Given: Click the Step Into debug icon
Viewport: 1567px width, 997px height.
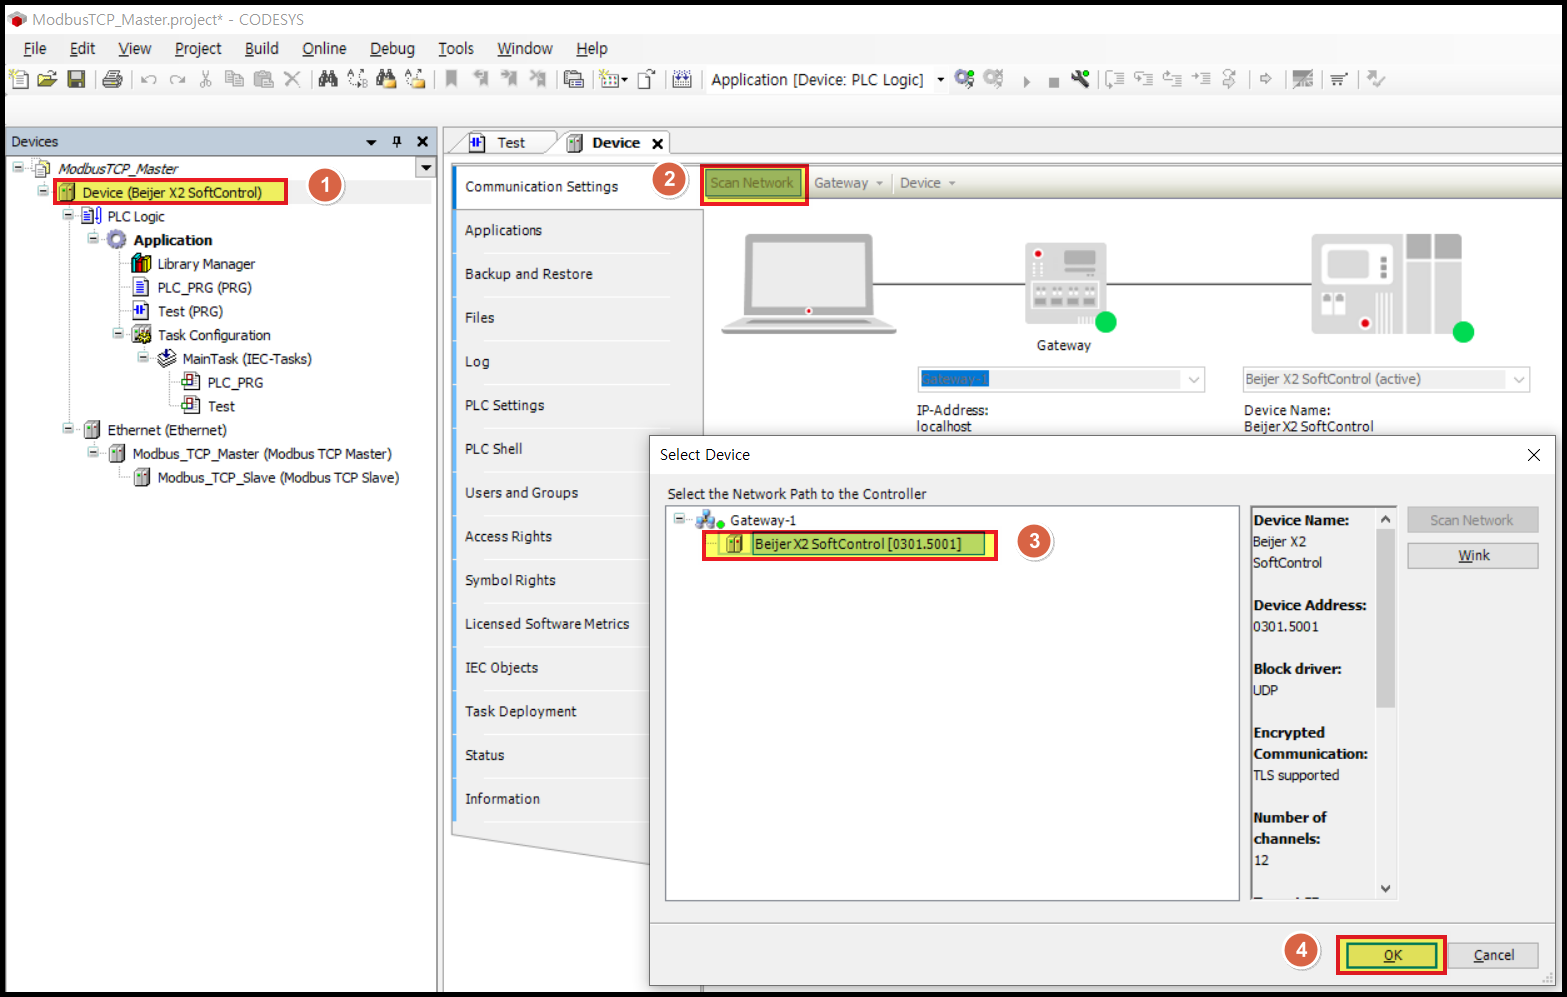Looking at the screenshot, I should click(1143, 79).
